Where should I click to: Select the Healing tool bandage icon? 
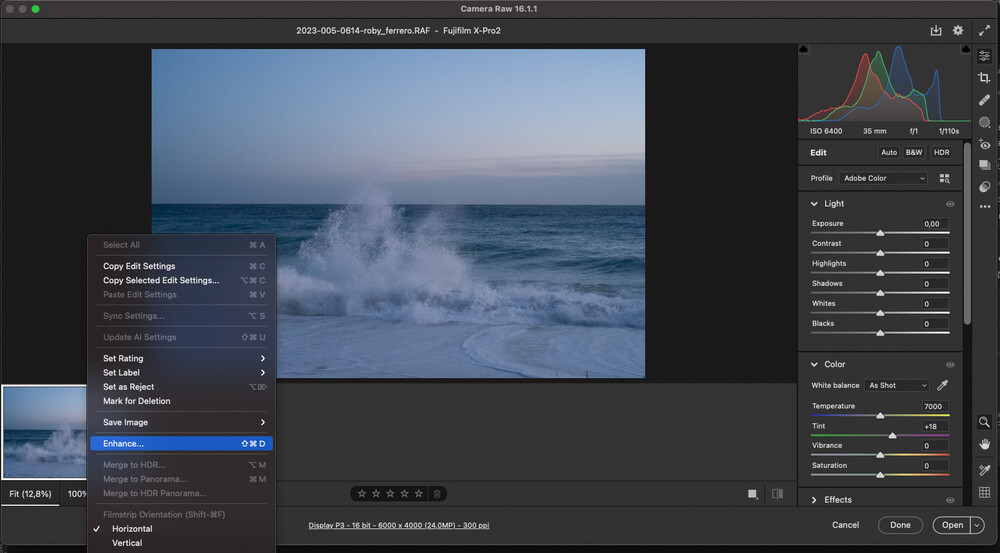pos(985,100)
